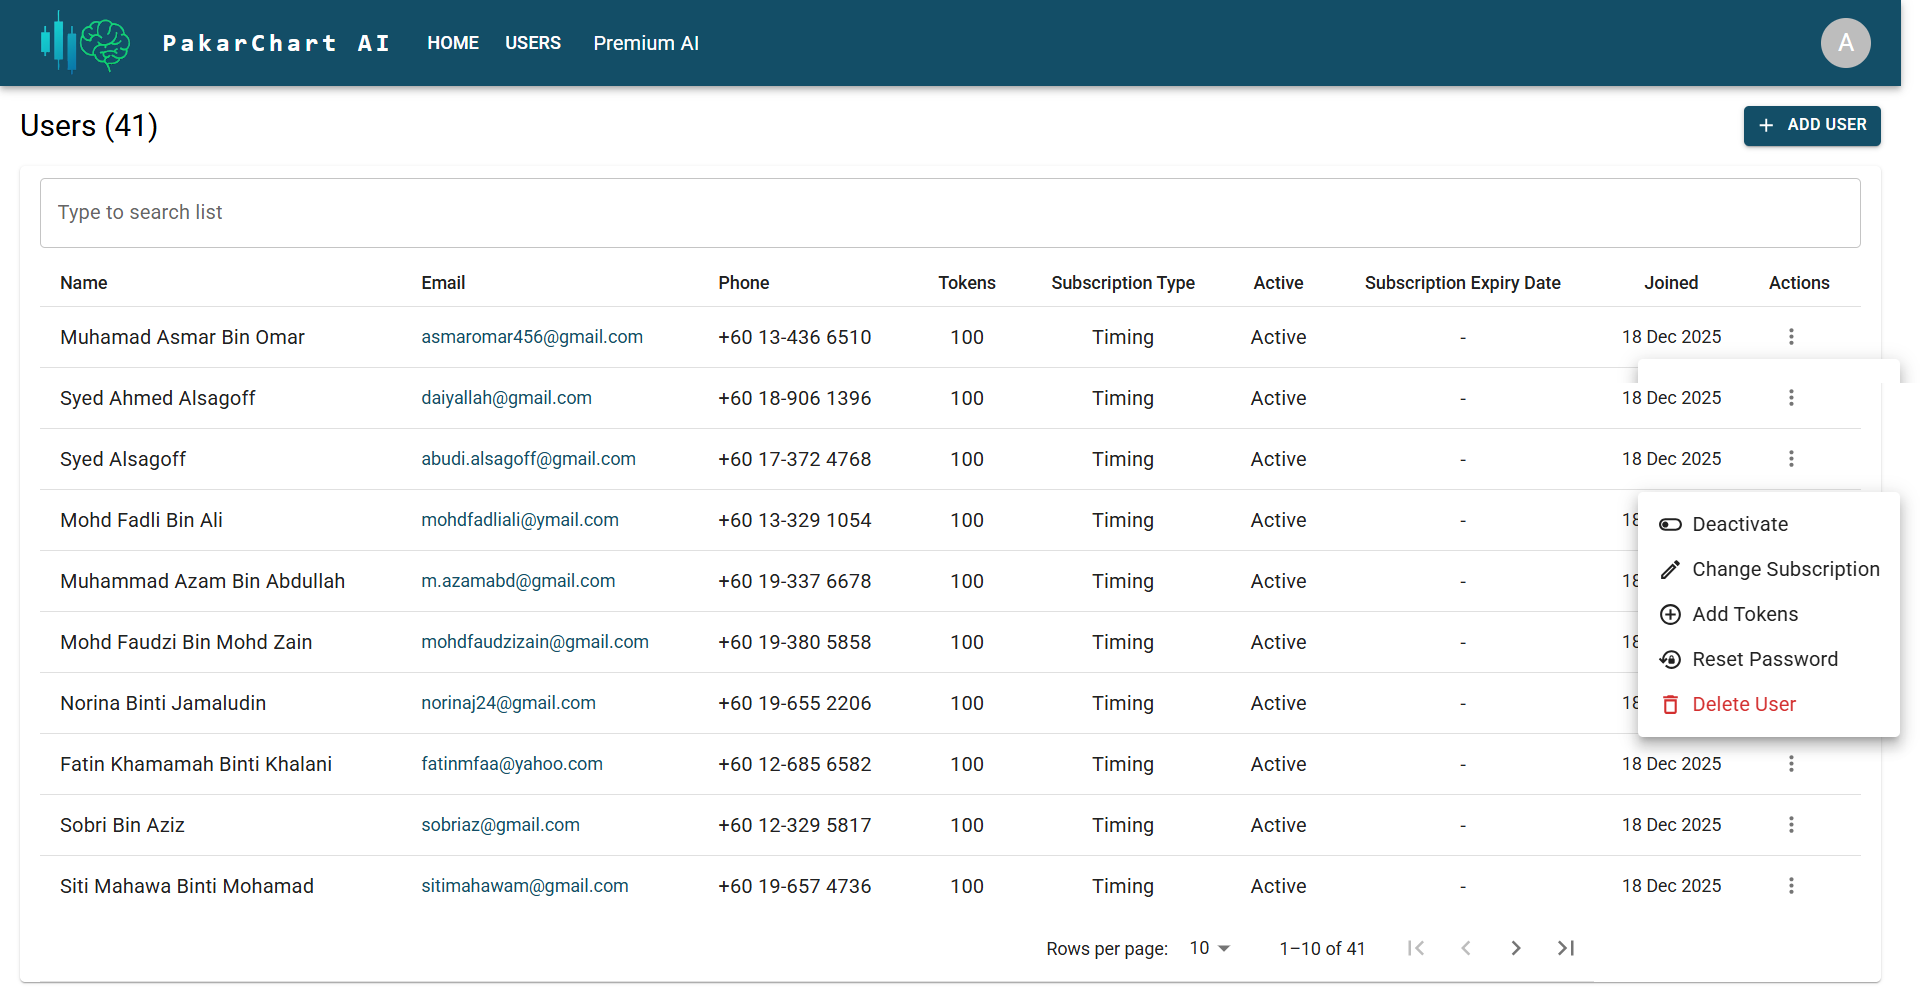
Task: Open the email link asmaromar456@gmail.com
Action: pos(532,337)
